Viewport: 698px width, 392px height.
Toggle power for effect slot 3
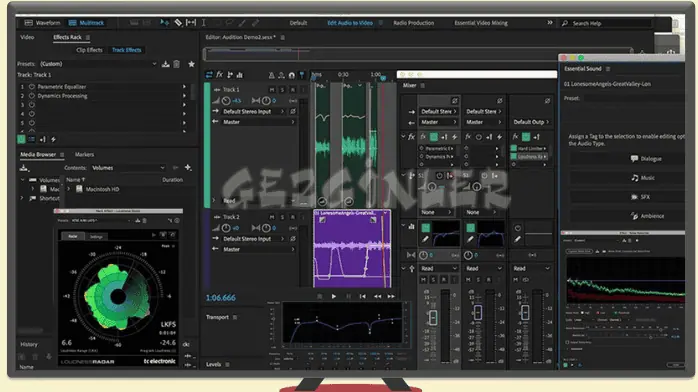(x=32, y=105)
